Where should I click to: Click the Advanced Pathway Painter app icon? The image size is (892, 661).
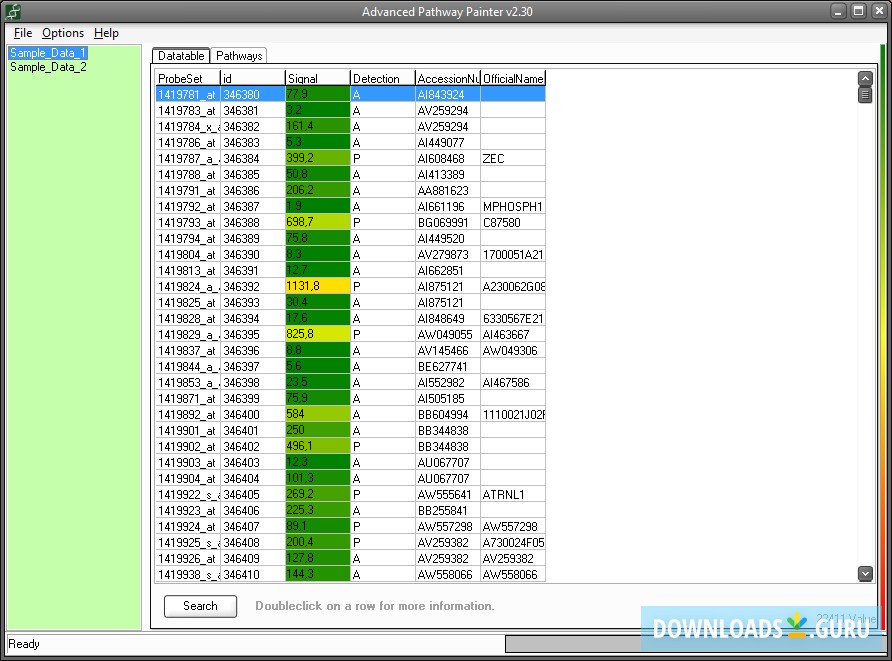click(13, 11)
